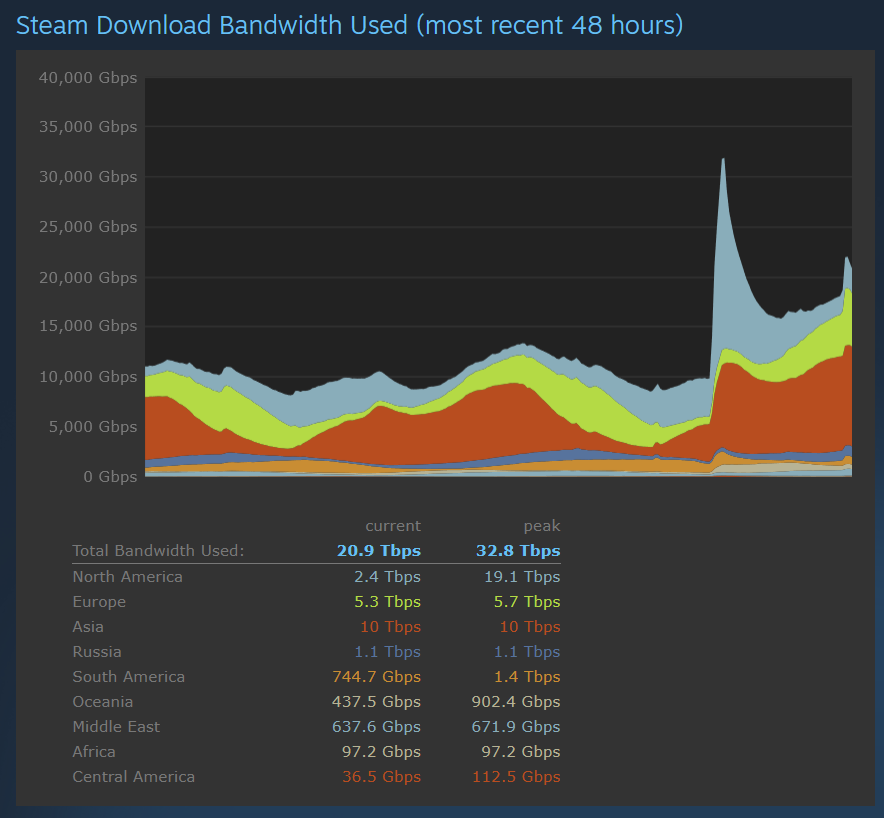Click the 15,000 Gbps axis label
Screen dimensions: 884x818
(88, 326)
